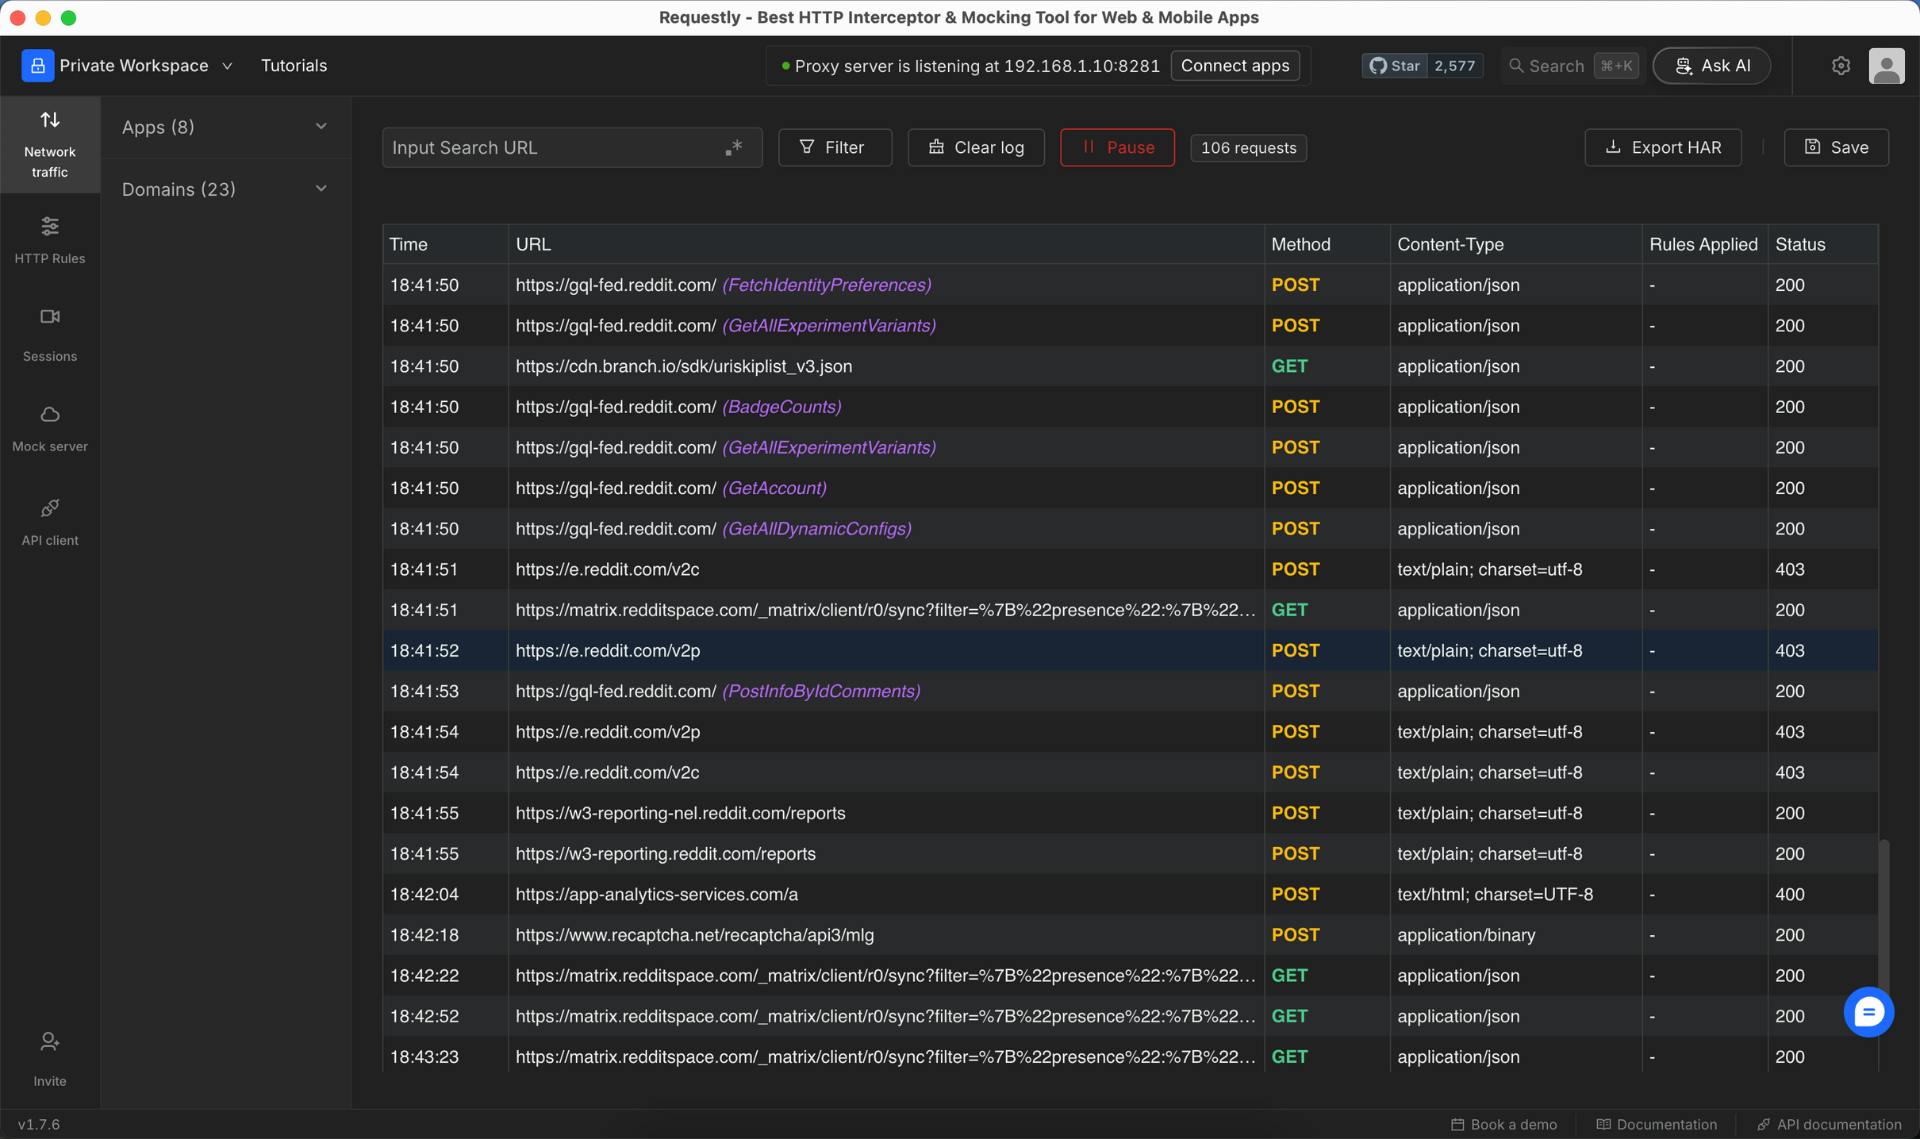
Task: Open Sessions sidebar section
Action: click(x=50, y=334)
